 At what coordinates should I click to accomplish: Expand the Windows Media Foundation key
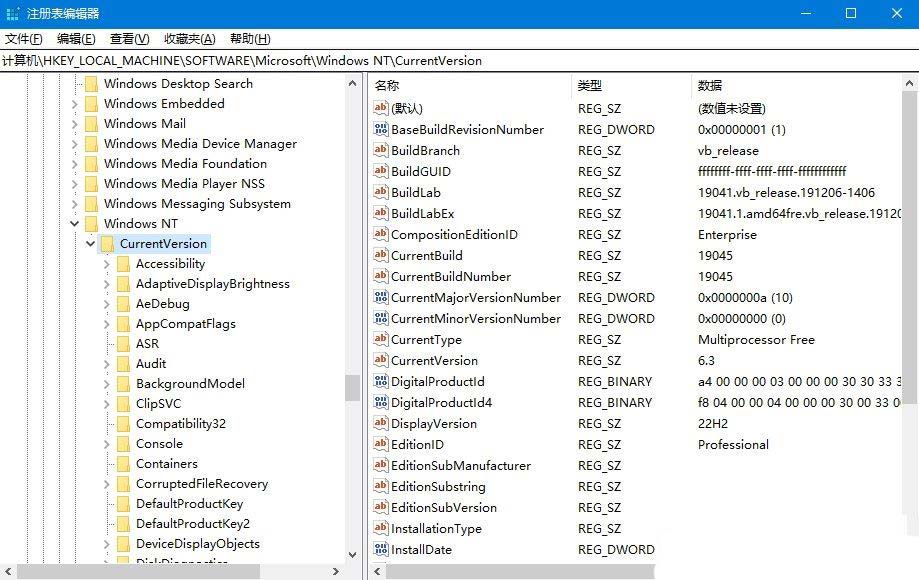point(74,163)
